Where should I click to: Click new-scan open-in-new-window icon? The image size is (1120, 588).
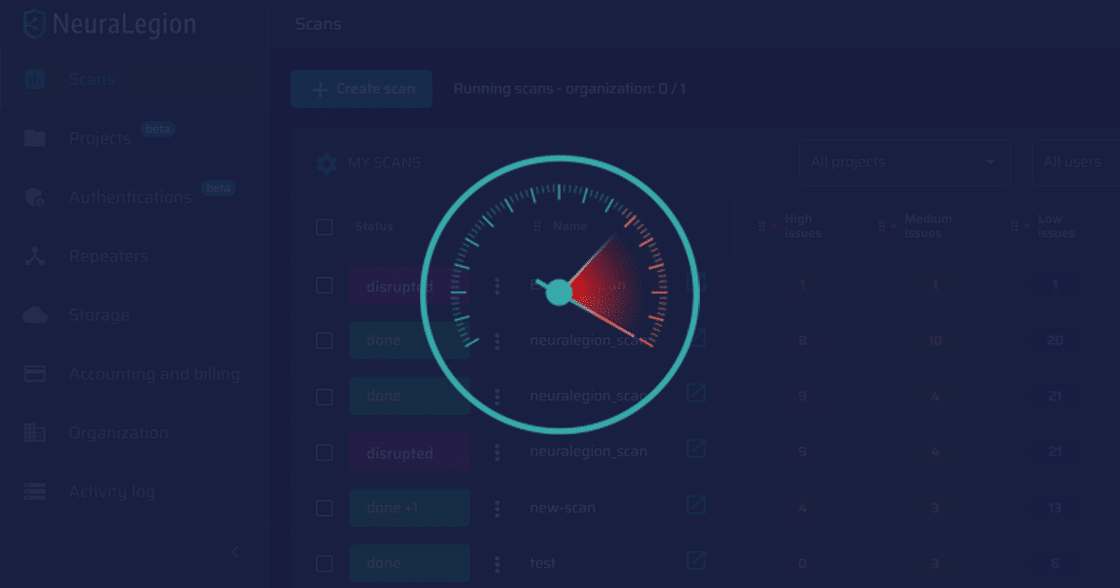pyautogui.click(x=696, y=504)
